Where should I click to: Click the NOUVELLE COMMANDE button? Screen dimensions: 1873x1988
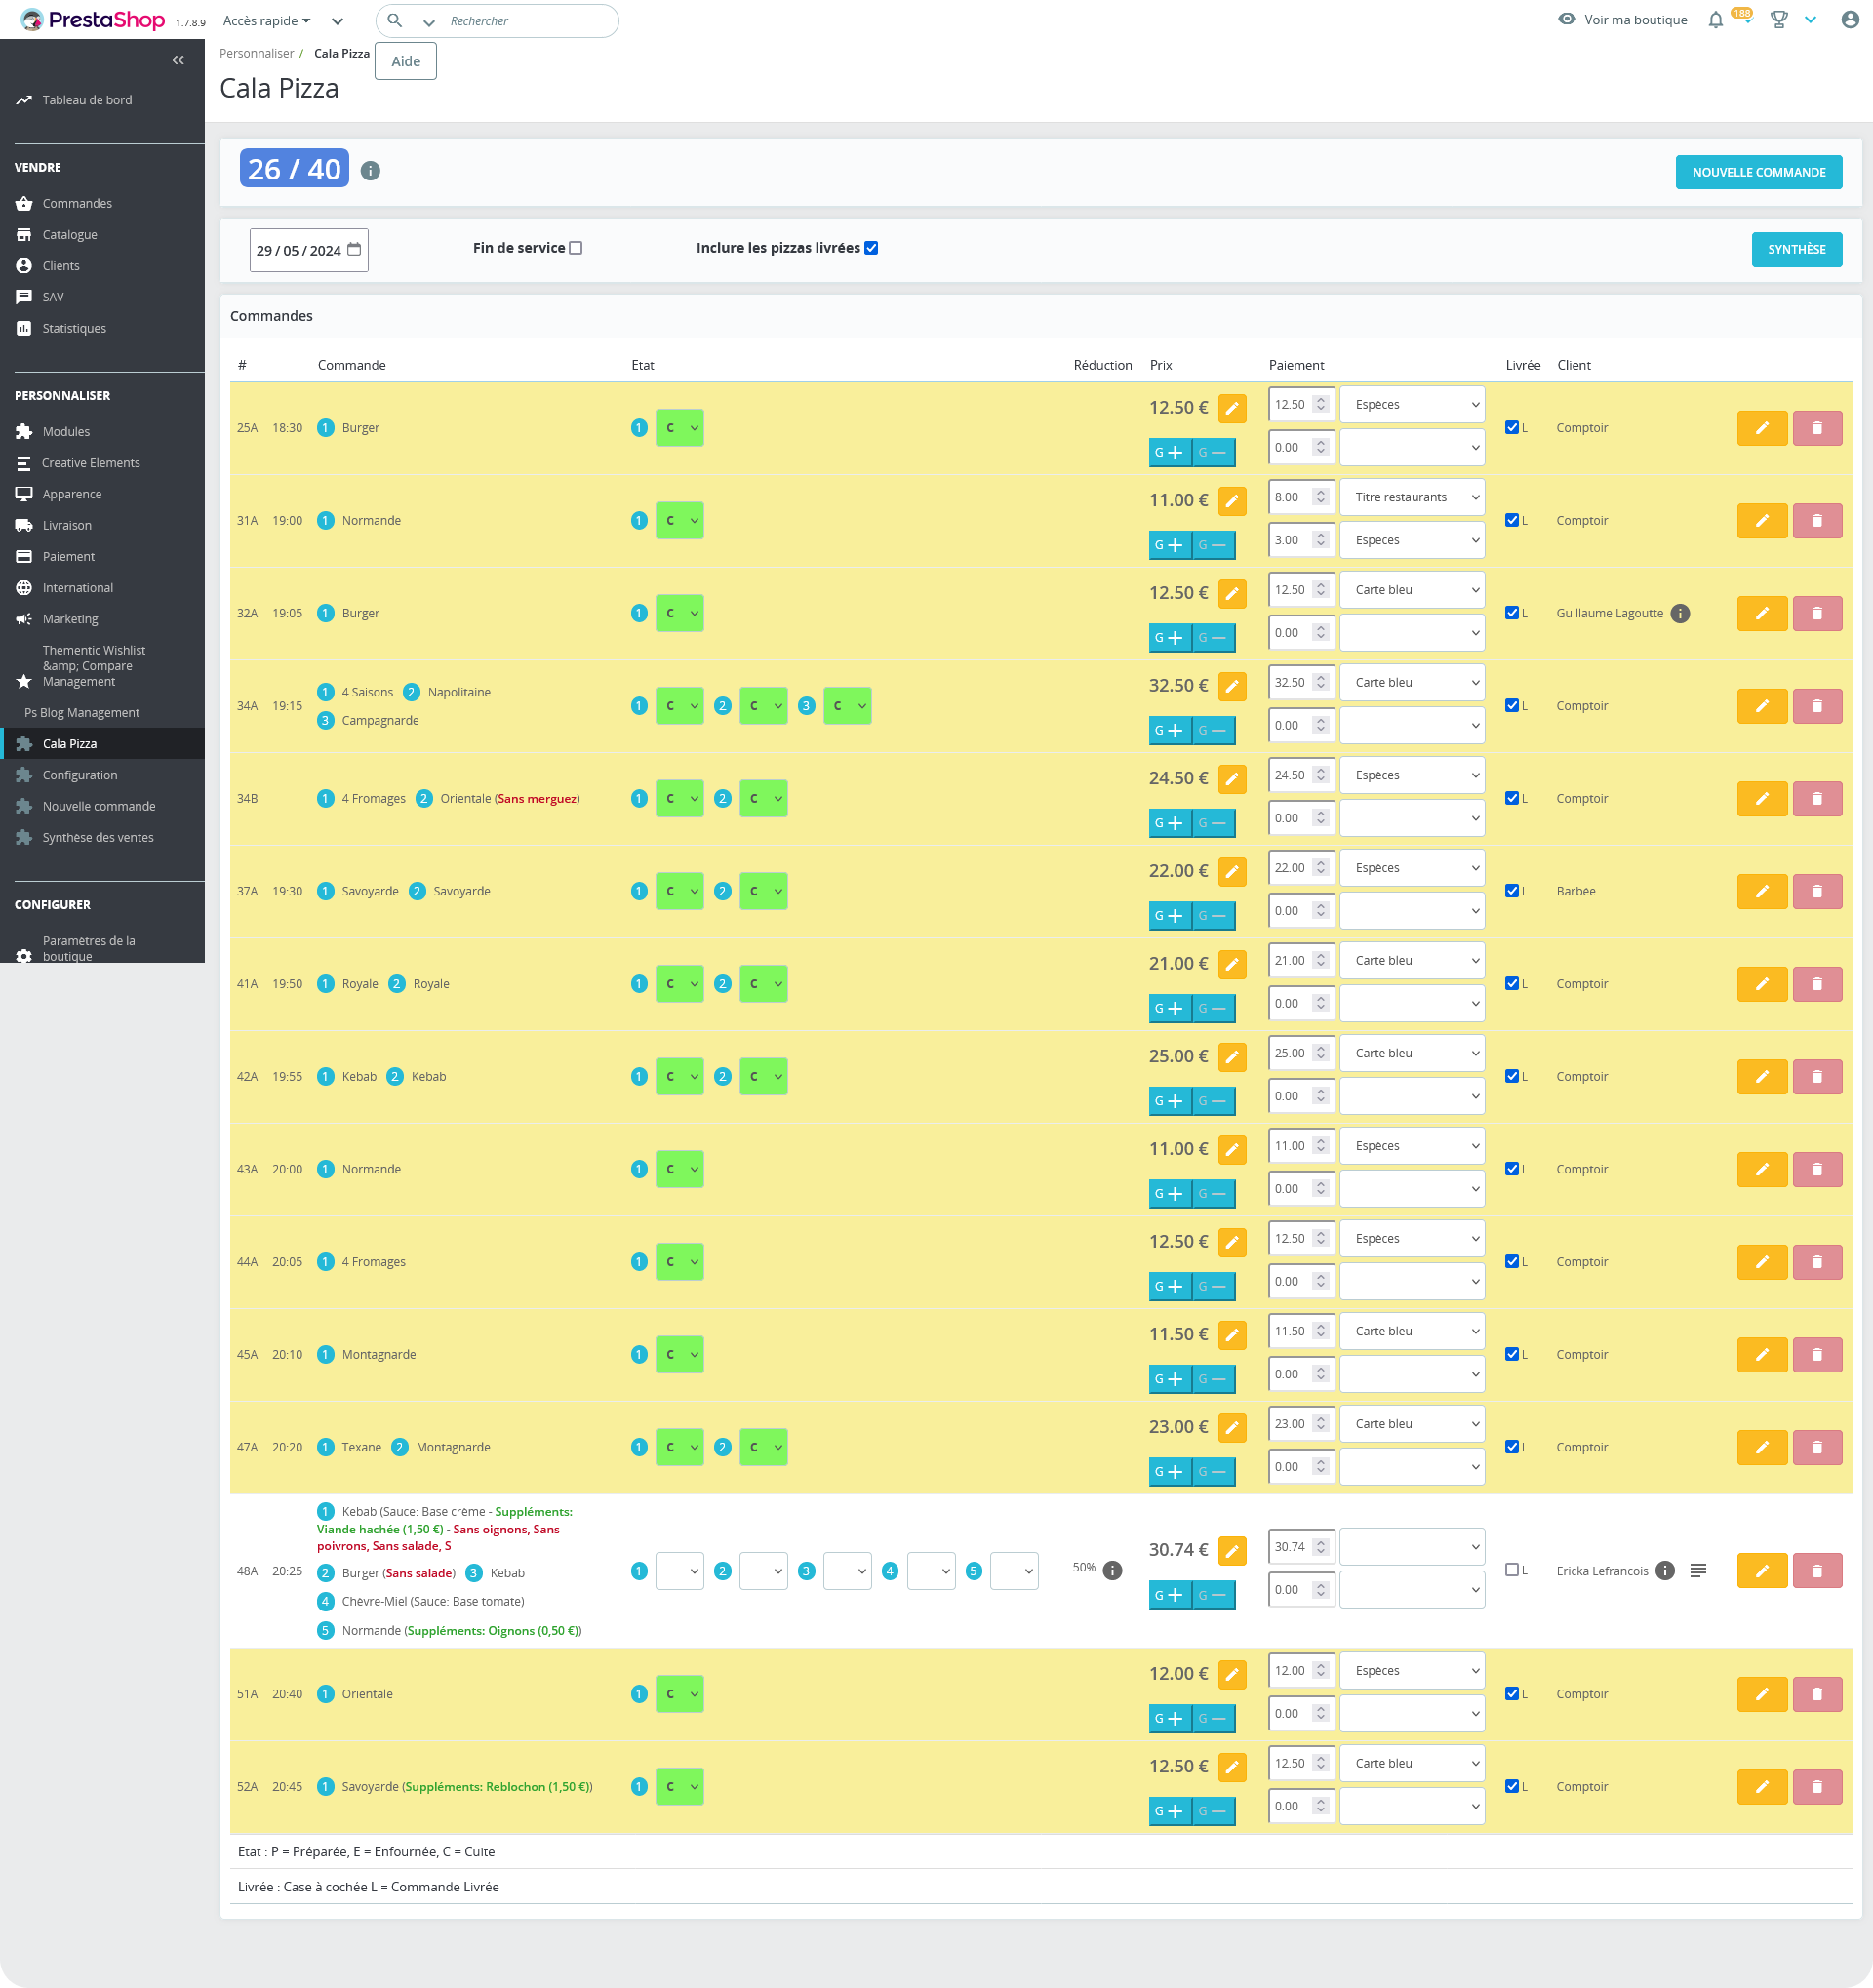click(1759, 172)
